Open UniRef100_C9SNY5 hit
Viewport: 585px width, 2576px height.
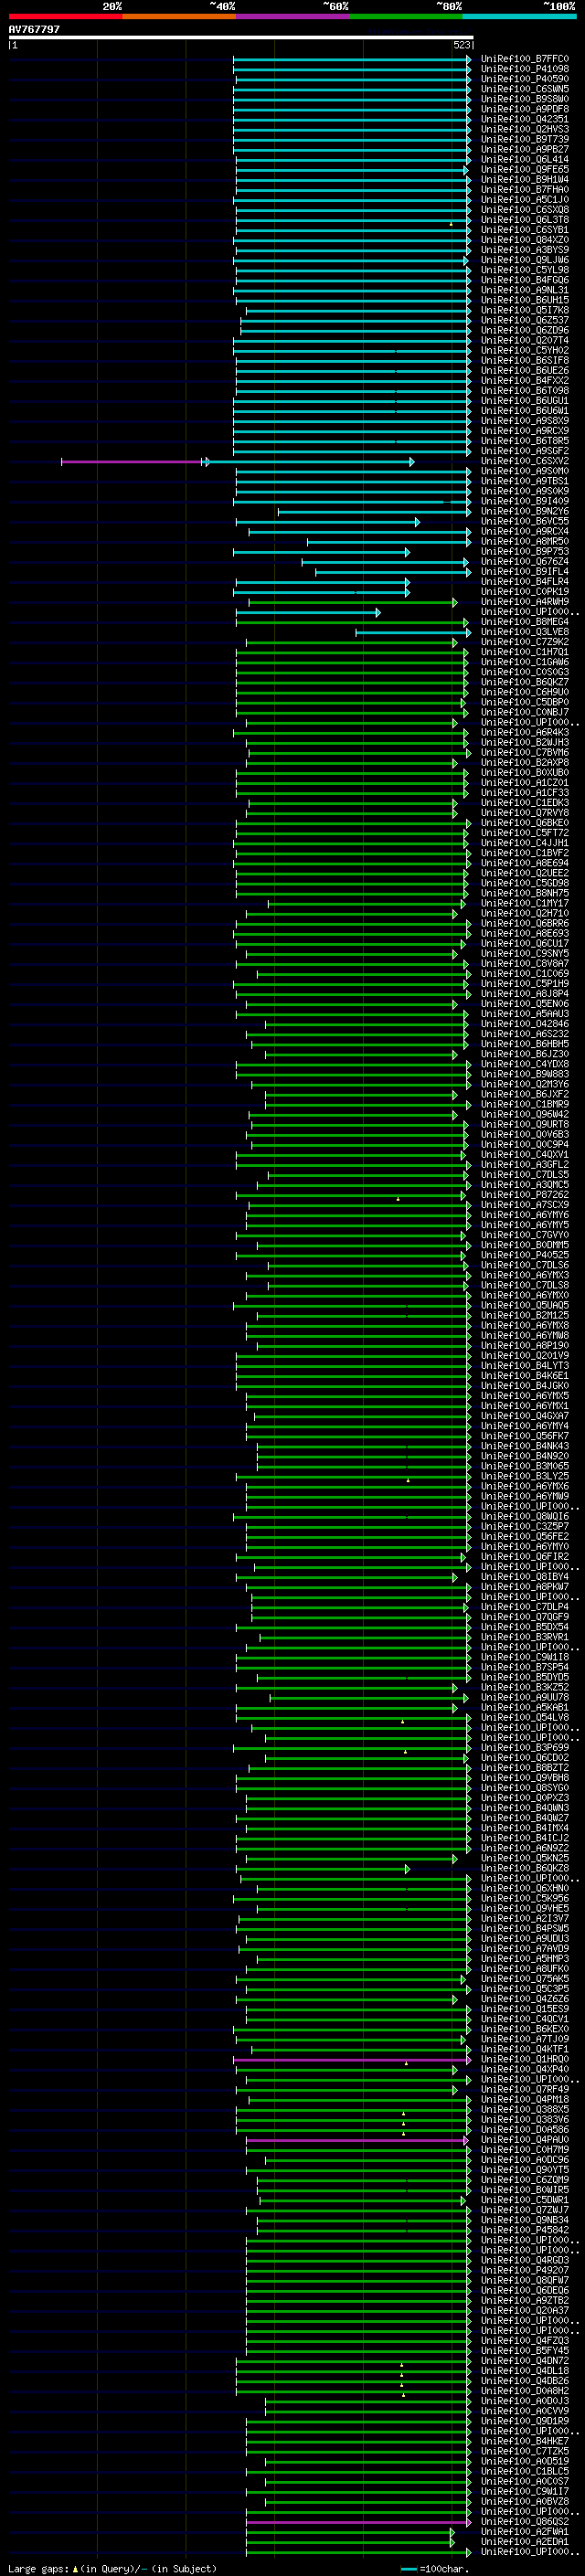pyautogui.click(x=525, y=953)
